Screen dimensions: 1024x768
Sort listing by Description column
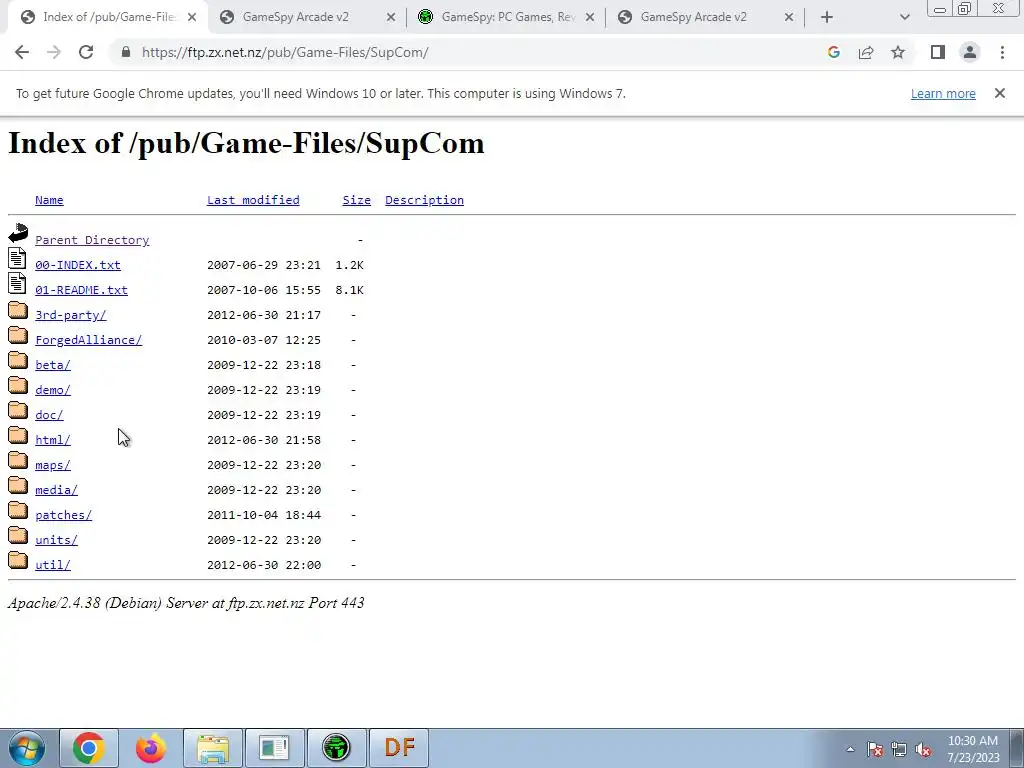click(424, 200)
